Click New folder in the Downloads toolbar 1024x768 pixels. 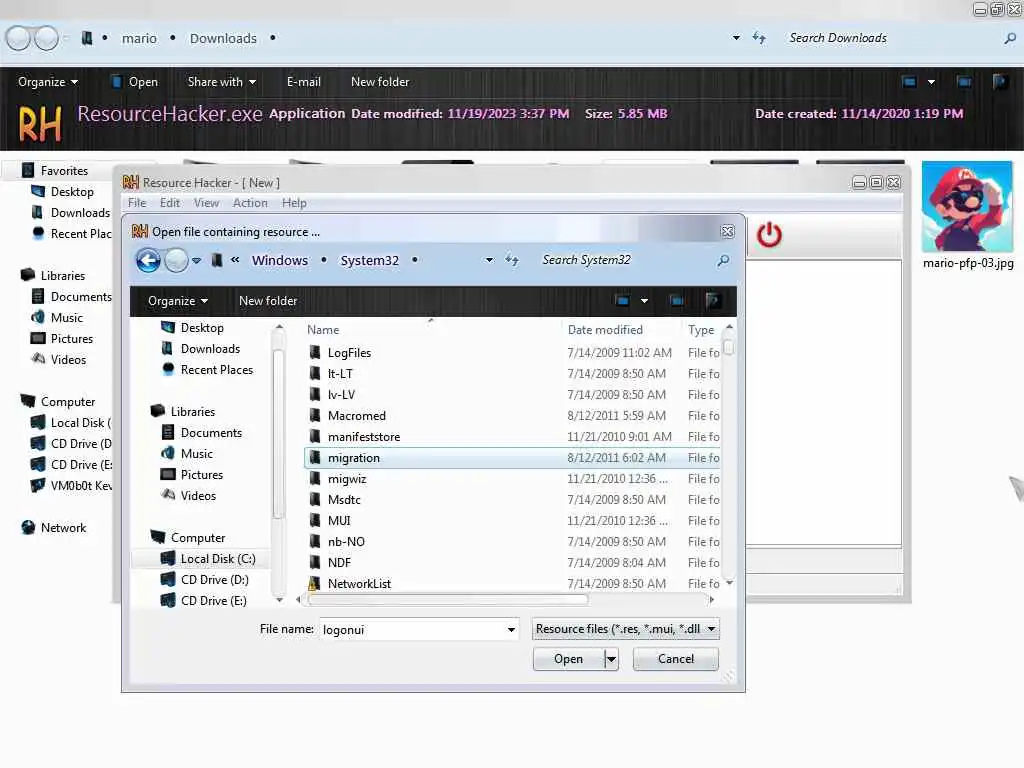tap(380, 82)
